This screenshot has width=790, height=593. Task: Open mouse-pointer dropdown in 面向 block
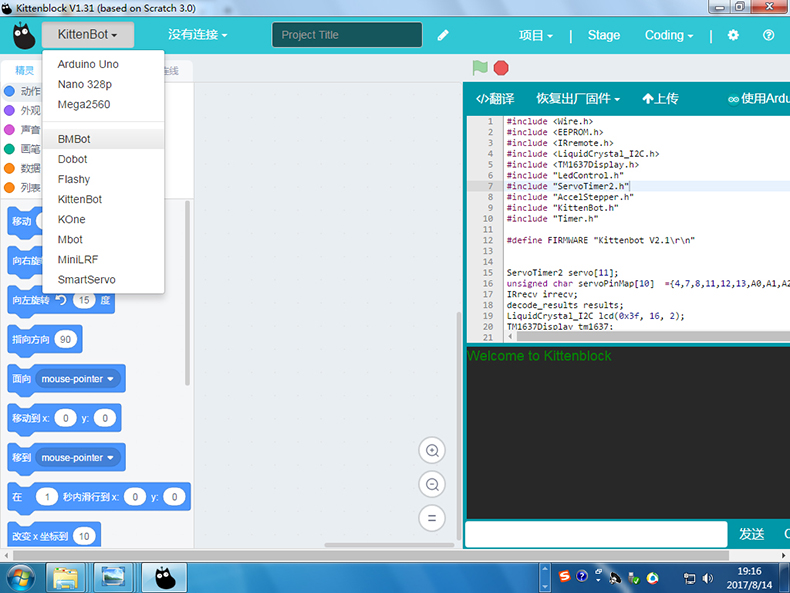(x=80, y=379)
